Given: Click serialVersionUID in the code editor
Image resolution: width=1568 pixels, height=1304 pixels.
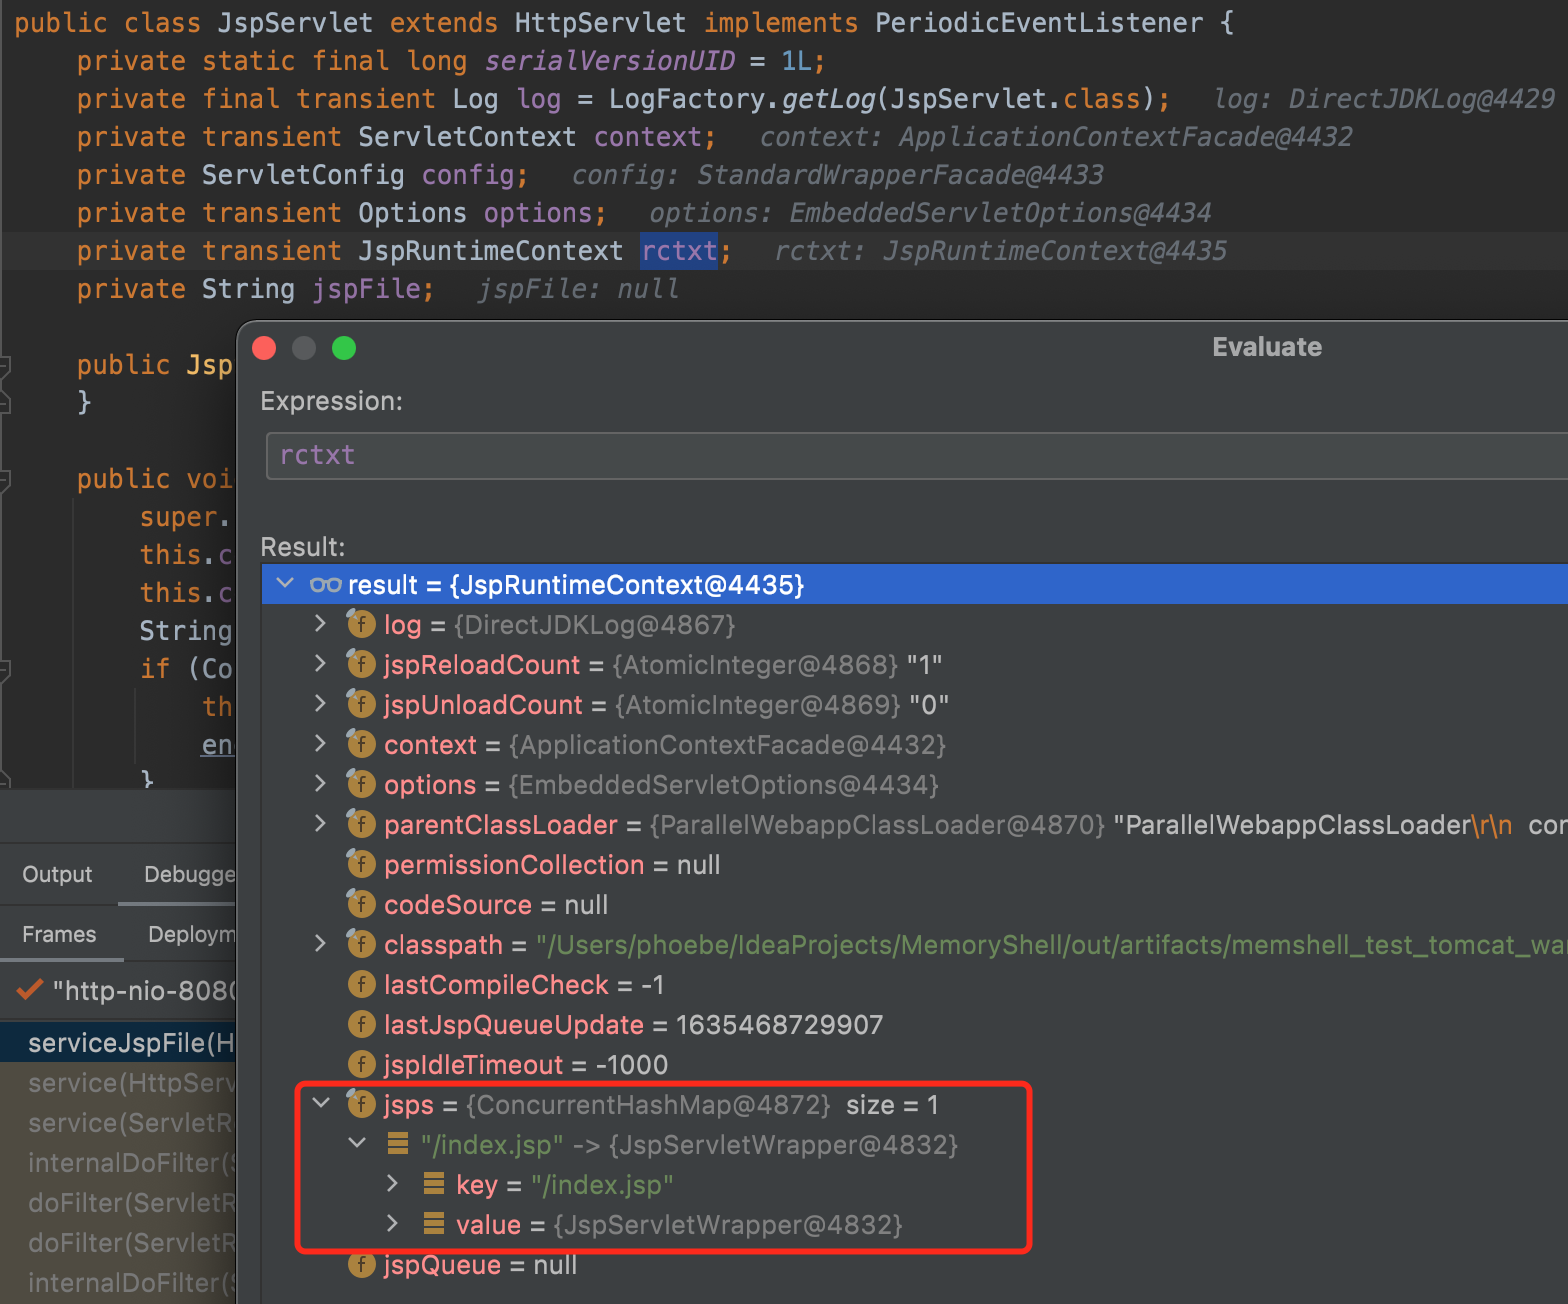Looking at the screenshot, I should 609,61.
